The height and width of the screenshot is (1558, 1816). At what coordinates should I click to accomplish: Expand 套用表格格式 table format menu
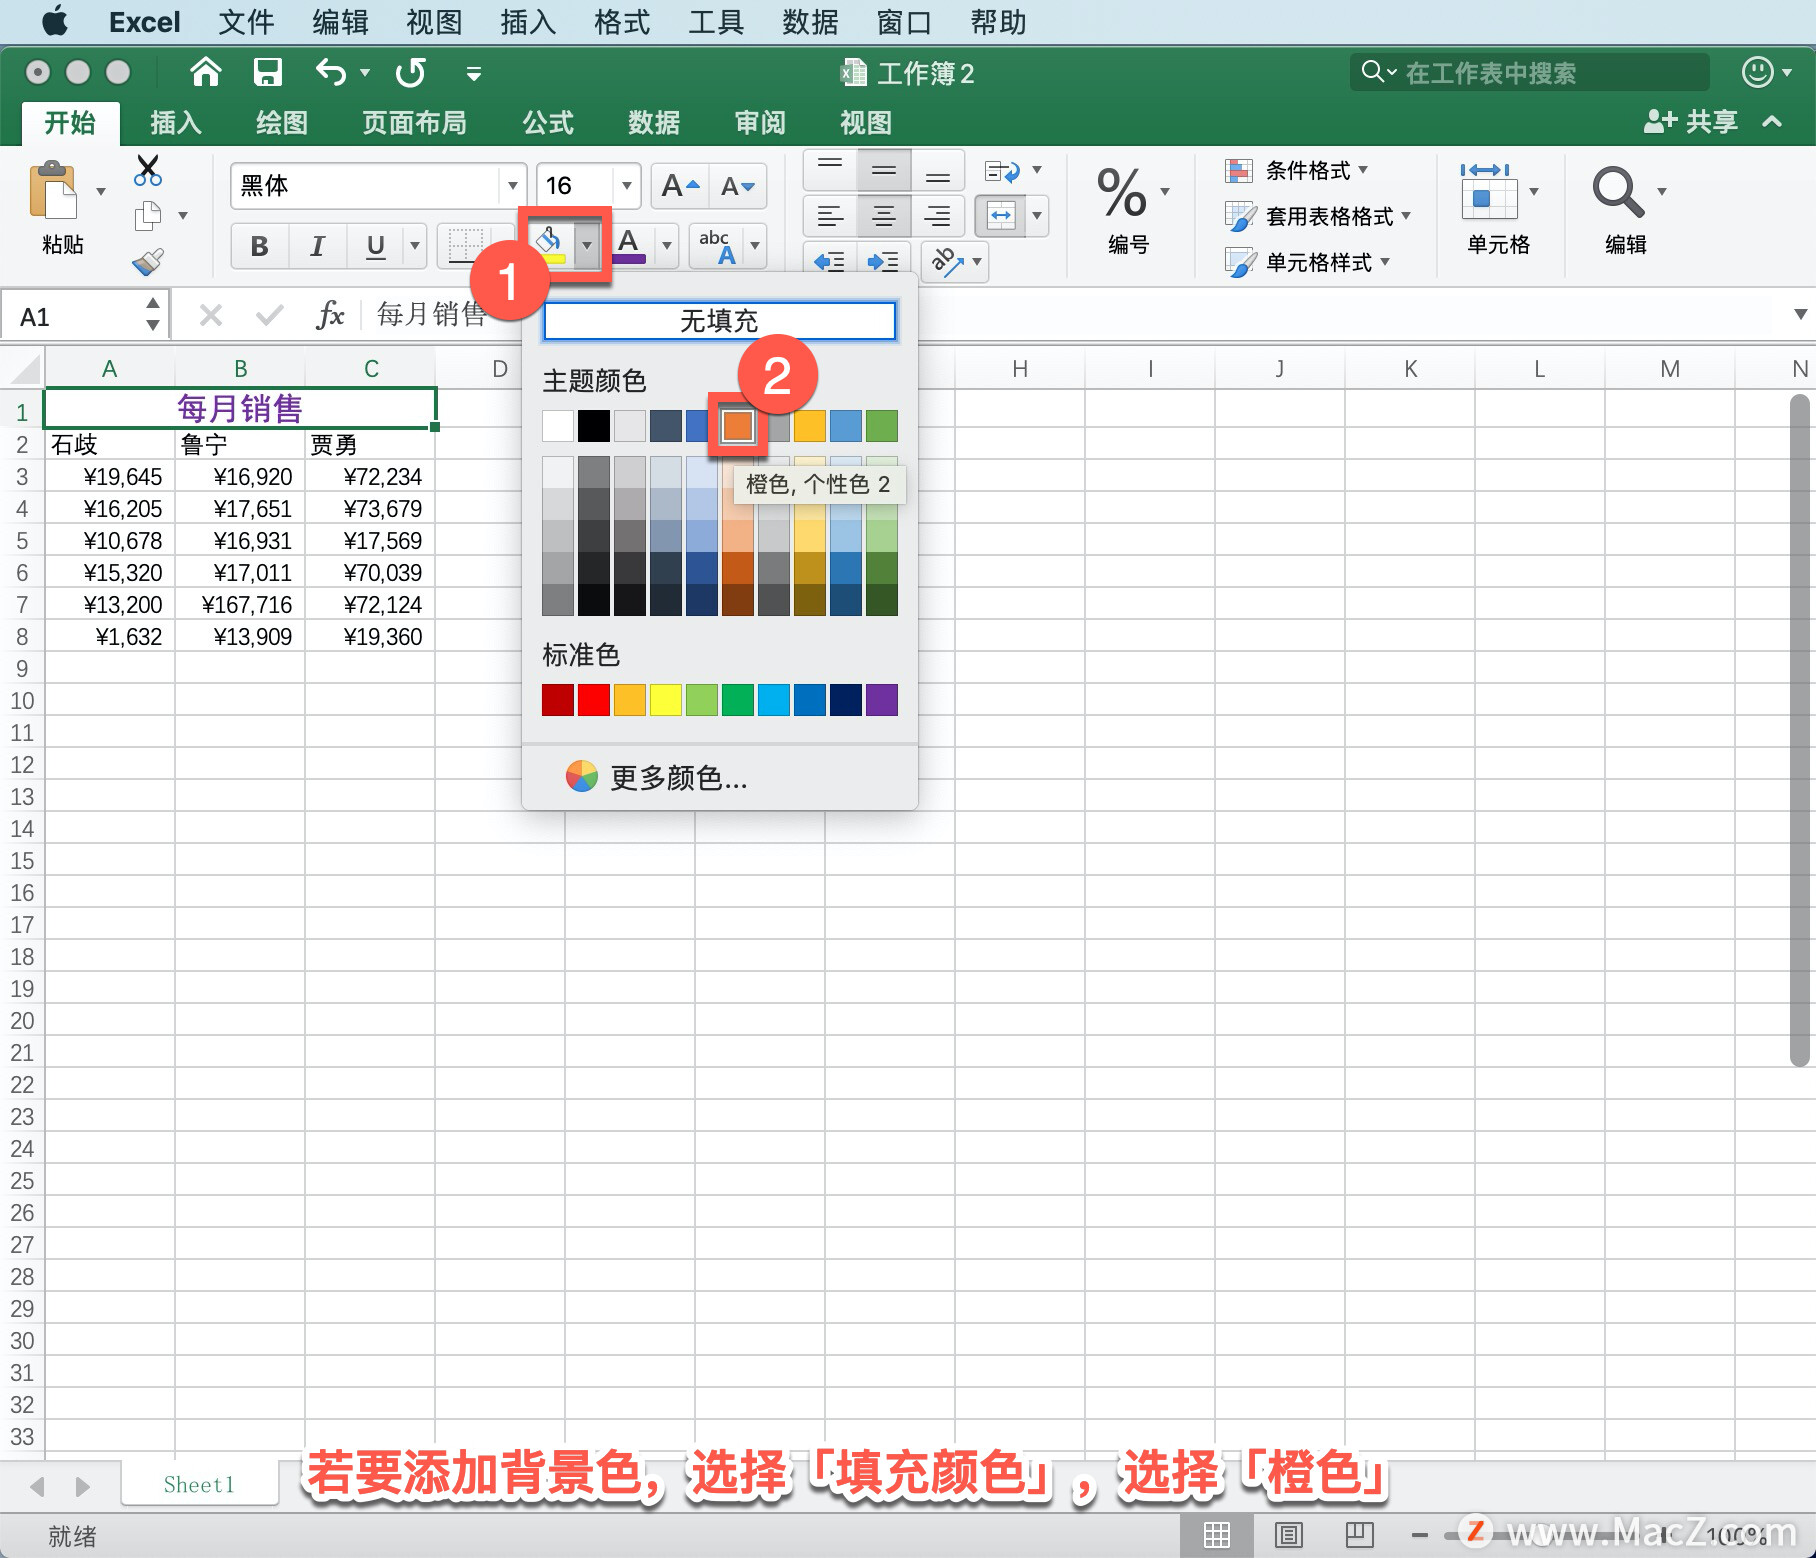coord(1319,216)
